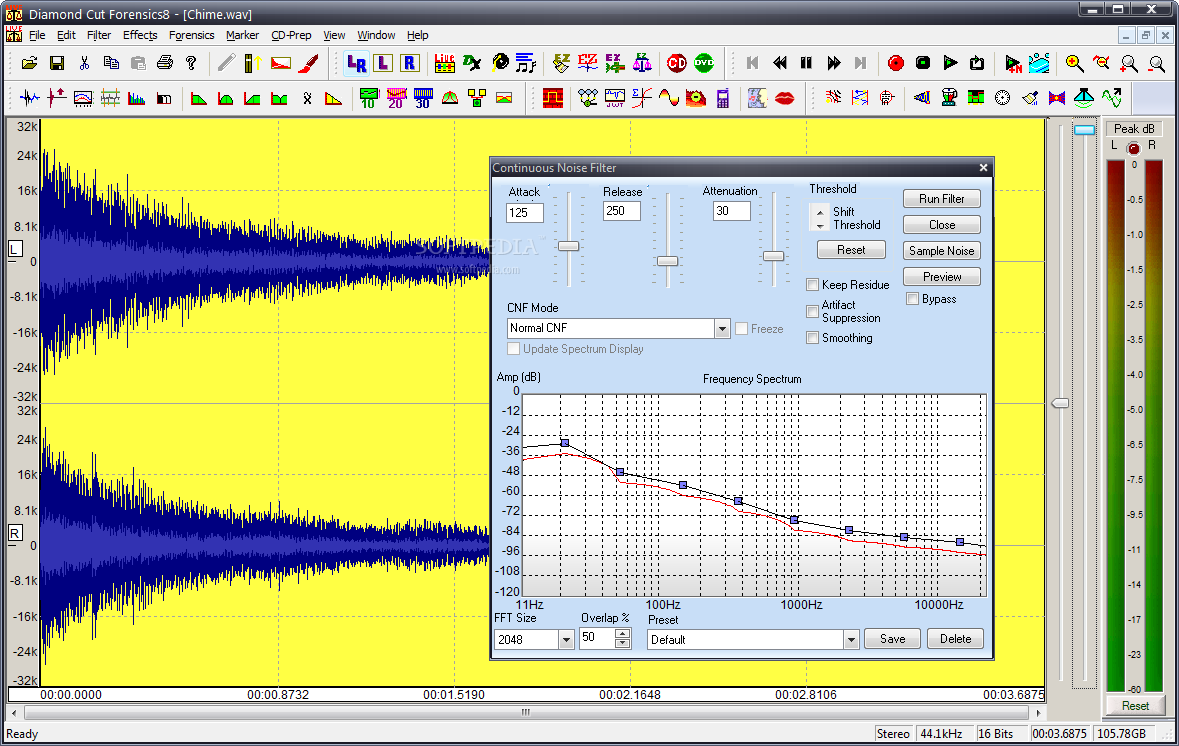Screen dimensions: 1179x746
Task: Delete the selected preset
Action: click(x=955, y=639)
